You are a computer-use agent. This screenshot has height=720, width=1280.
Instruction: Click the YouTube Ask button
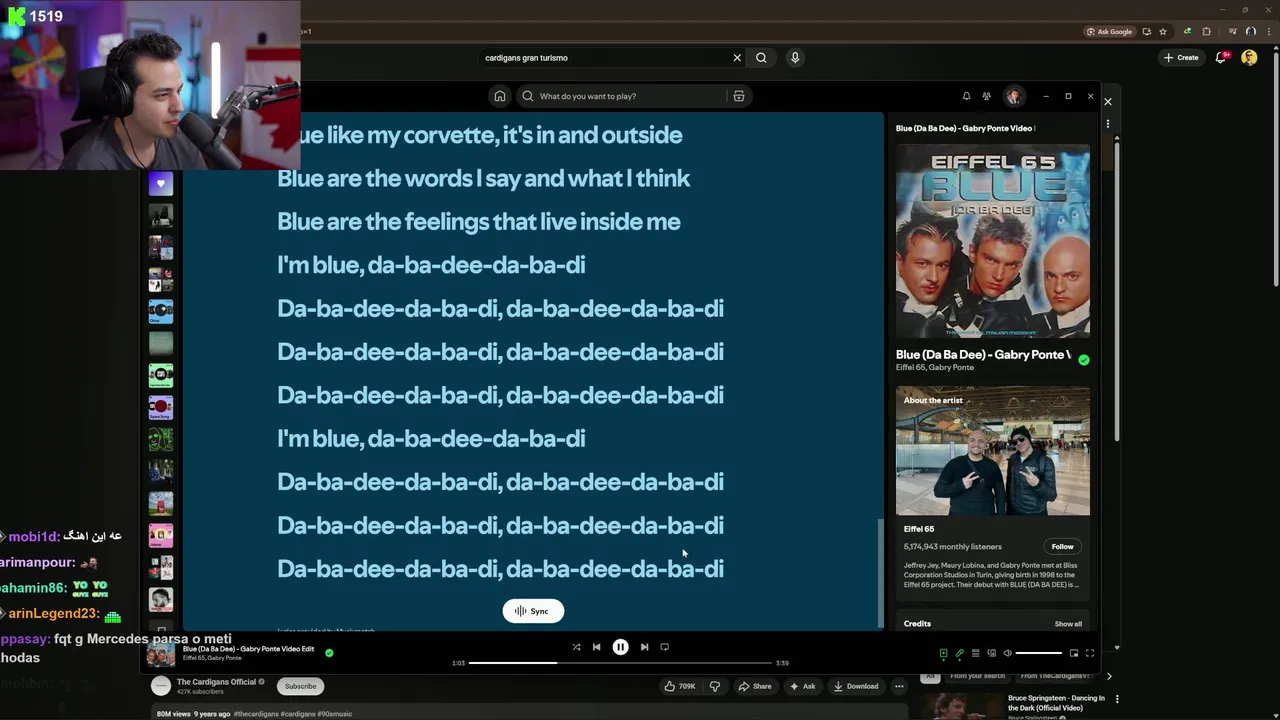click(x=802, y=686)
